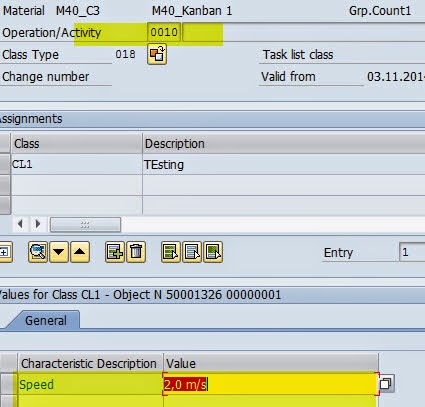The image size is (425, 407).
Task: Click into the Entry number field
Action: [412, 252]
